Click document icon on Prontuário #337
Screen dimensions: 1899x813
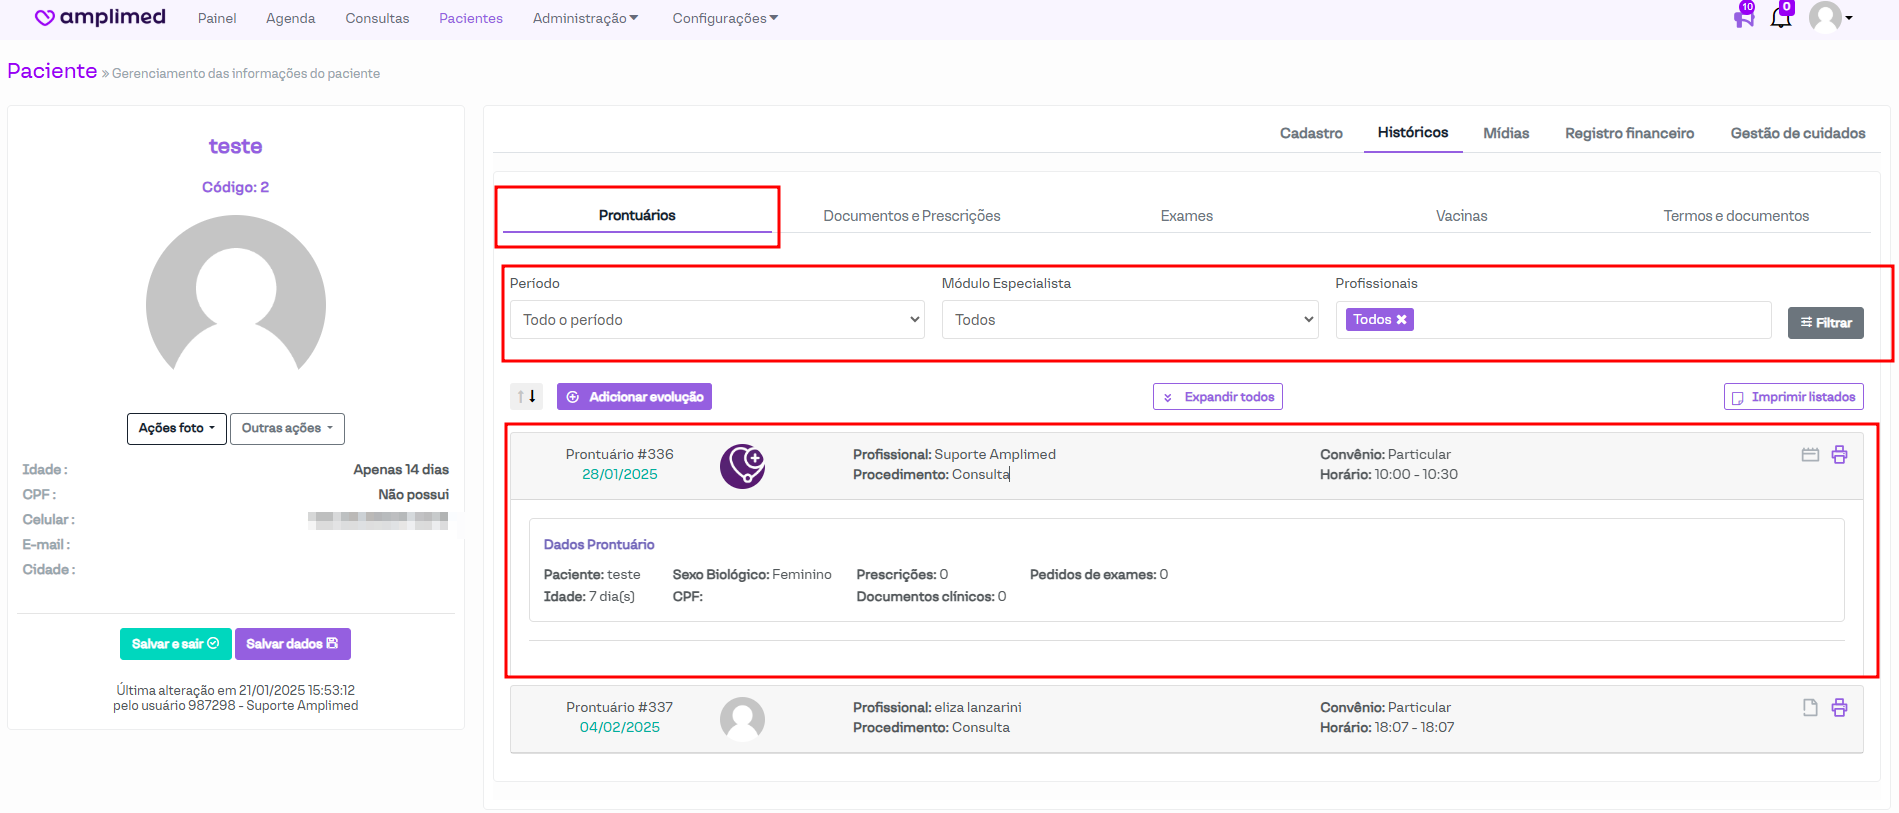[x=1810, y=708]
